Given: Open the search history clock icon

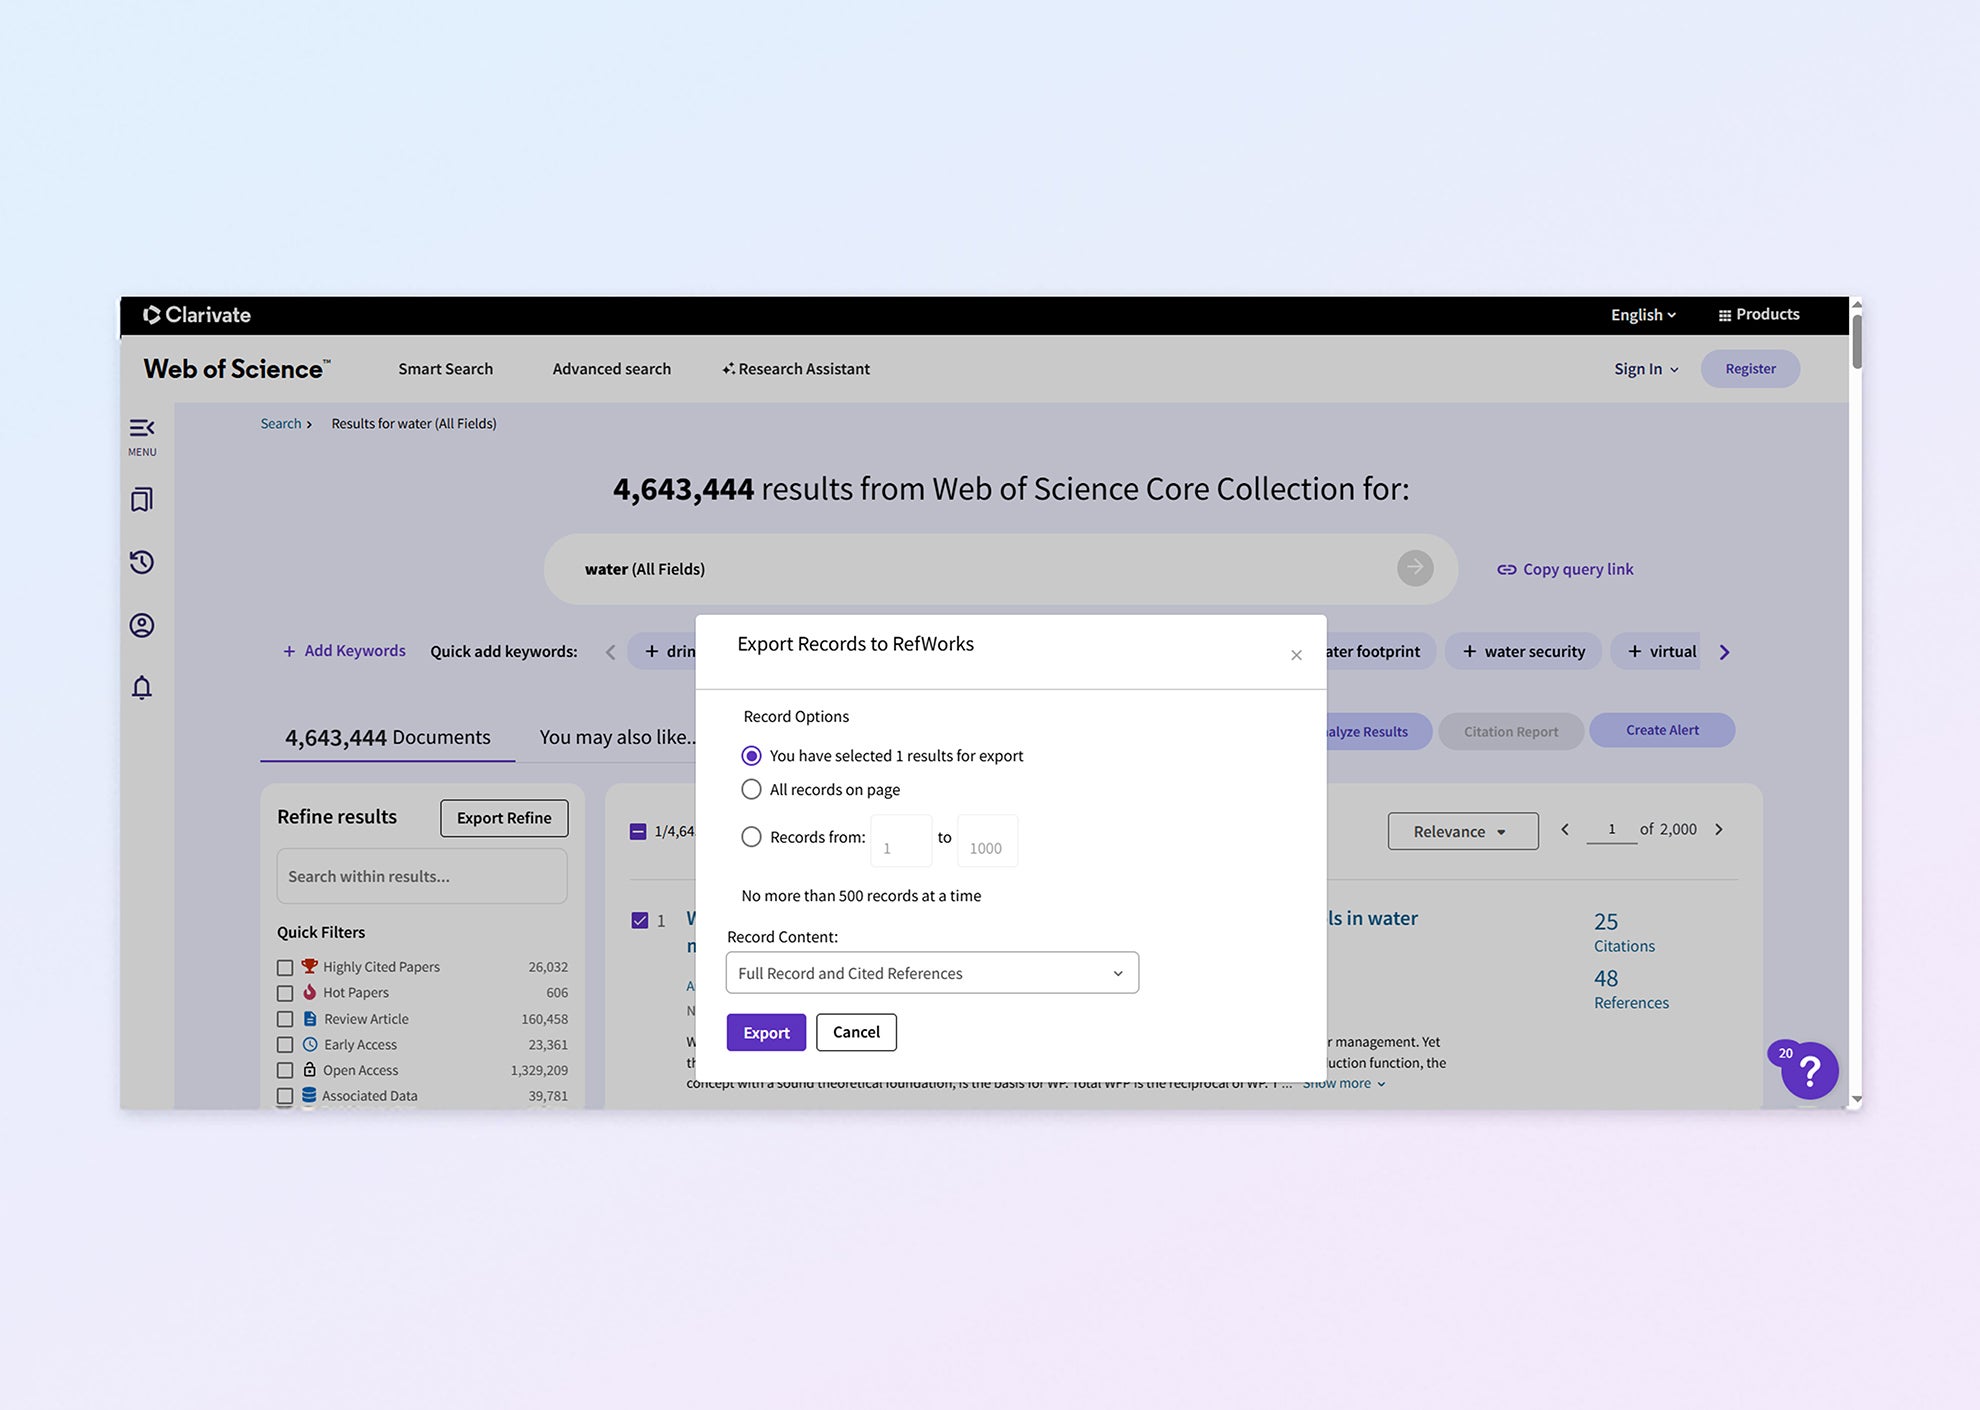Looking at the screenshot, I should (142, 562).
